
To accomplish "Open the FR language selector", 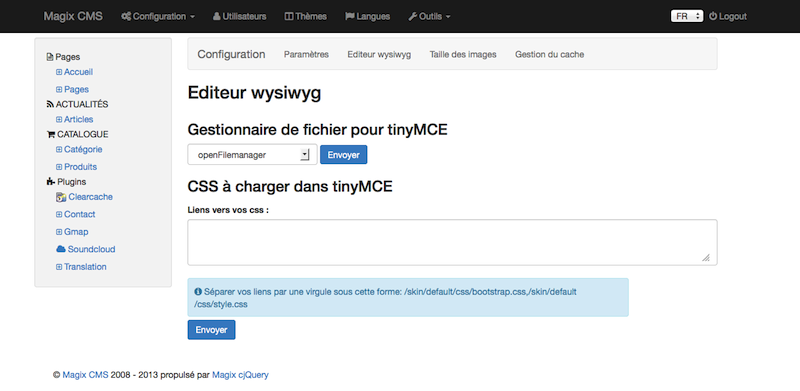I will tap(687, 16).
